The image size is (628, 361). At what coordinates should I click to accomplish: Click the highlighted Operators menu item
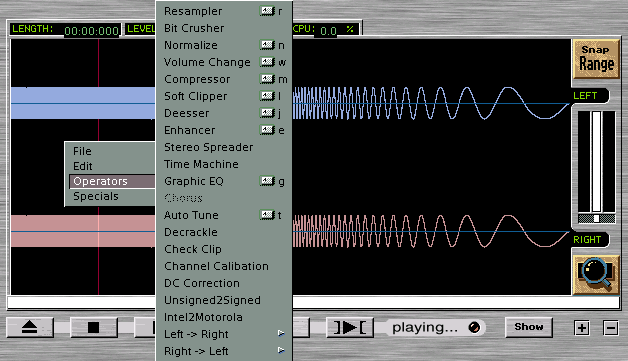pyautogui.click(x=112, y=181)
